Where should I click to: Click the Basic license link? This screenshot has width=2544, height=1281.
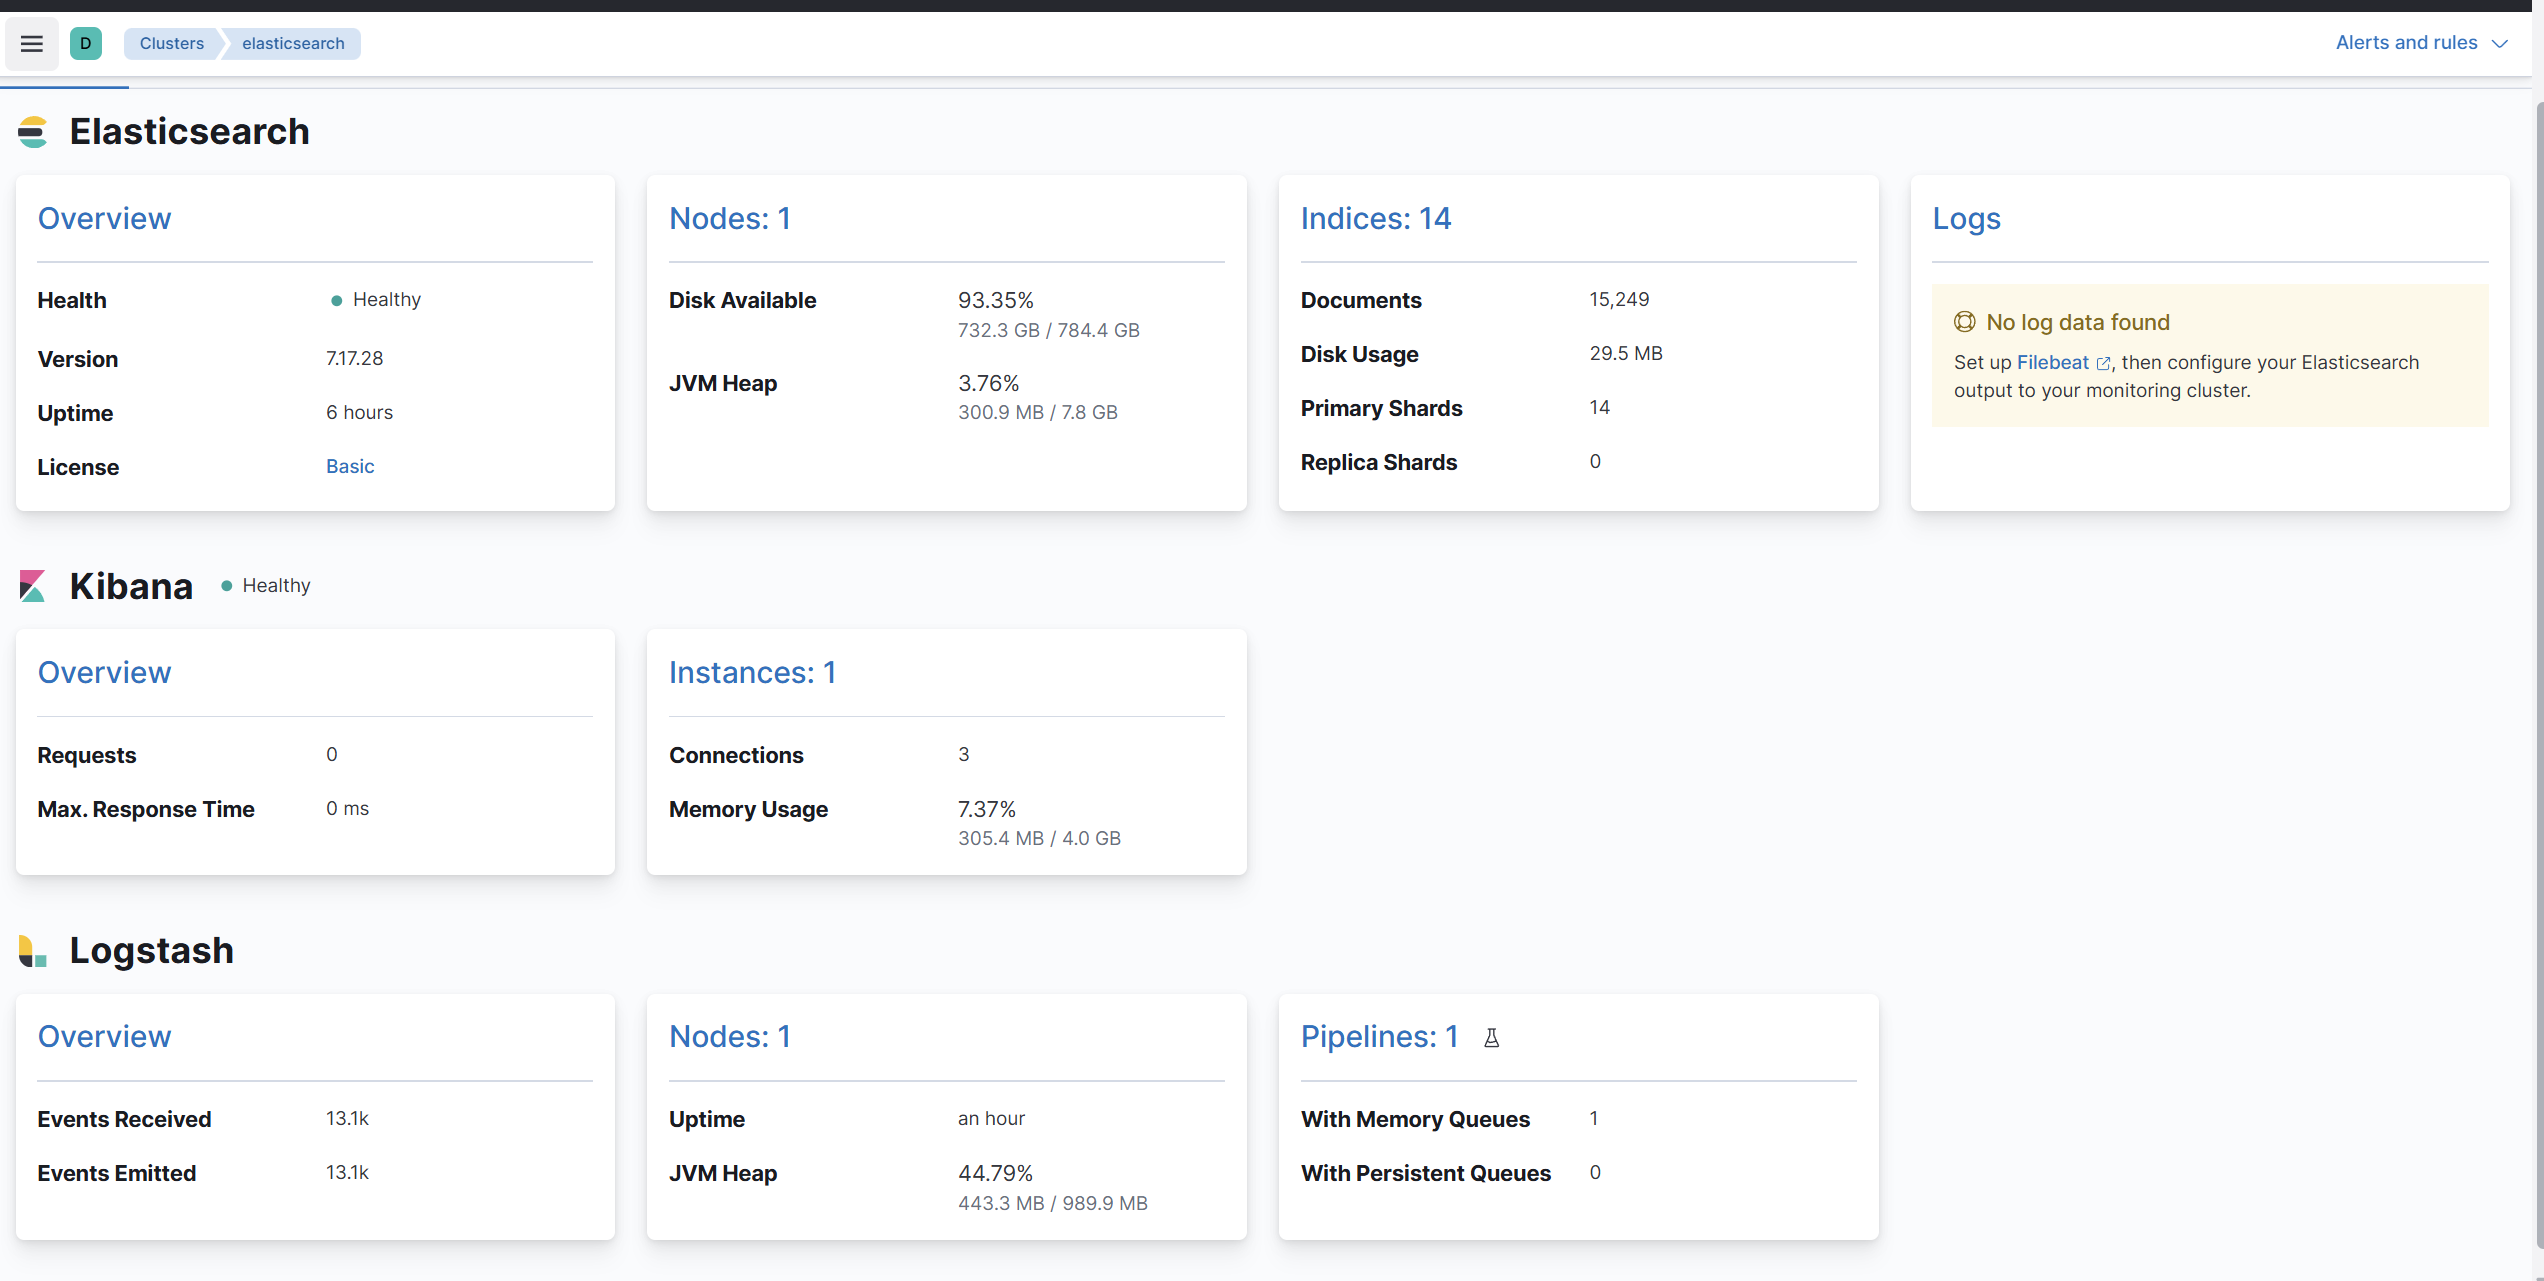tap(350, 466)
